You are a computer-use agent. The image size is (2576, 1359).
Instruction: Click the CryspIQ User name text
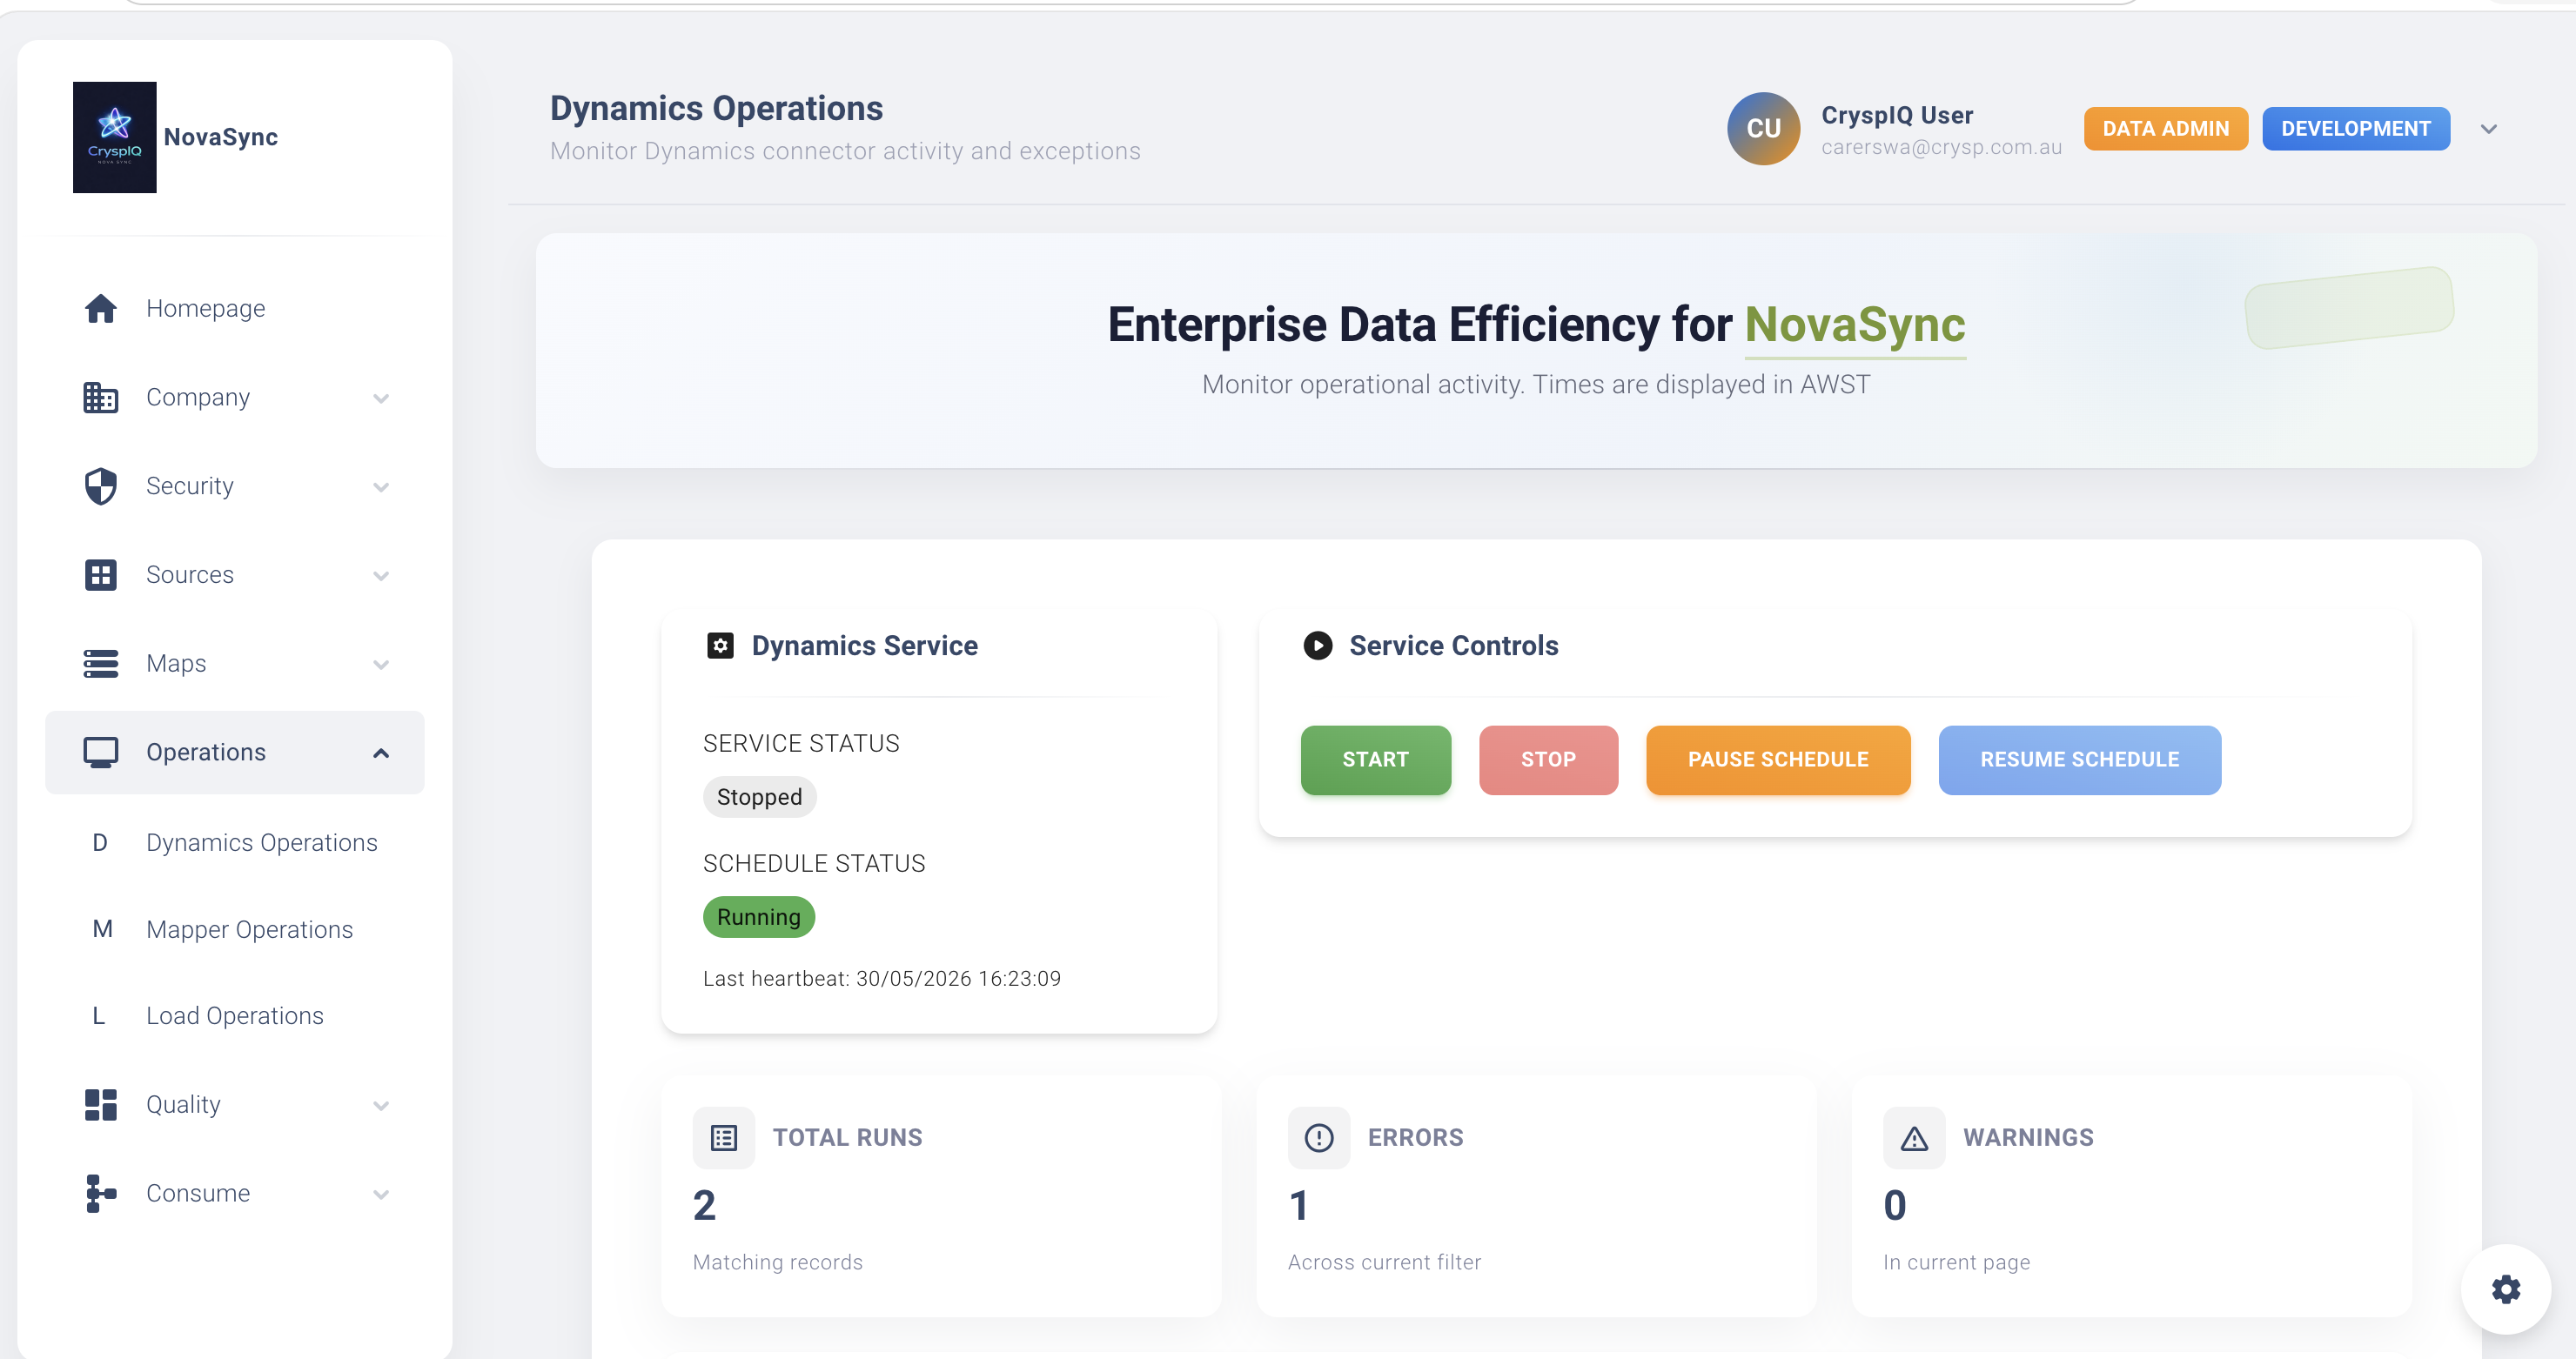coord(1897,115)
